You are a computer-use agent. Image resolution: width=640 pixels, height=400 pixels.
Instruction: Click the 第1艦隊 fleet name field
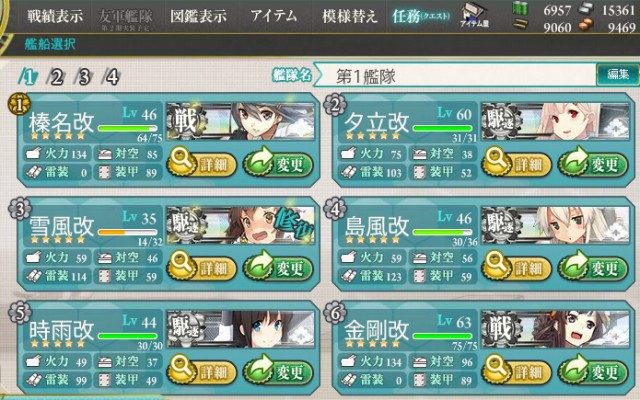coord(455,76)
